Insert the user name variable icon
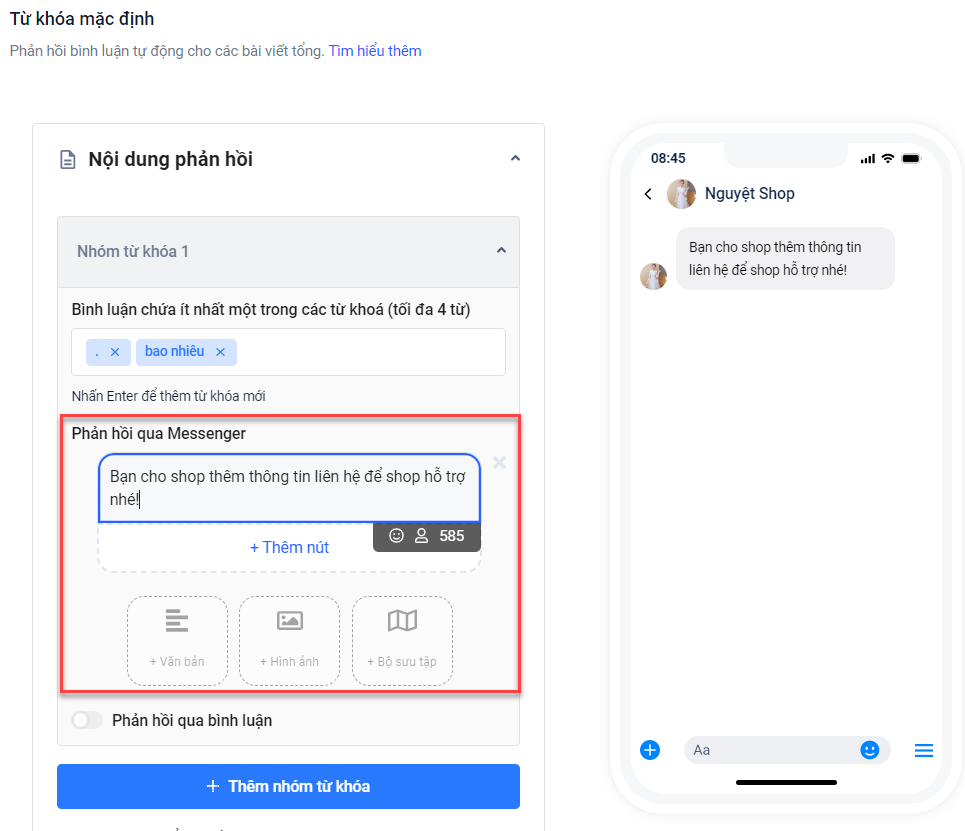The image size is (965, 831). 422,536
